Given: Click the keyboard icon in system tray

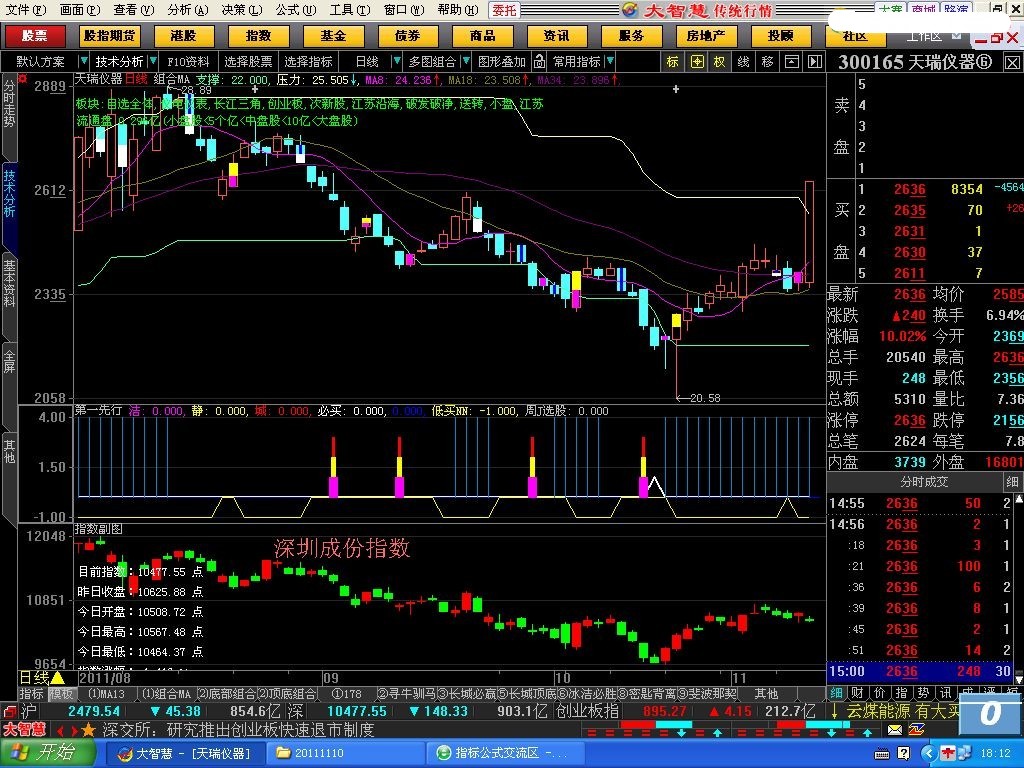Looking at the screenshot, I should pyautogui.click(x=882, y=754).
